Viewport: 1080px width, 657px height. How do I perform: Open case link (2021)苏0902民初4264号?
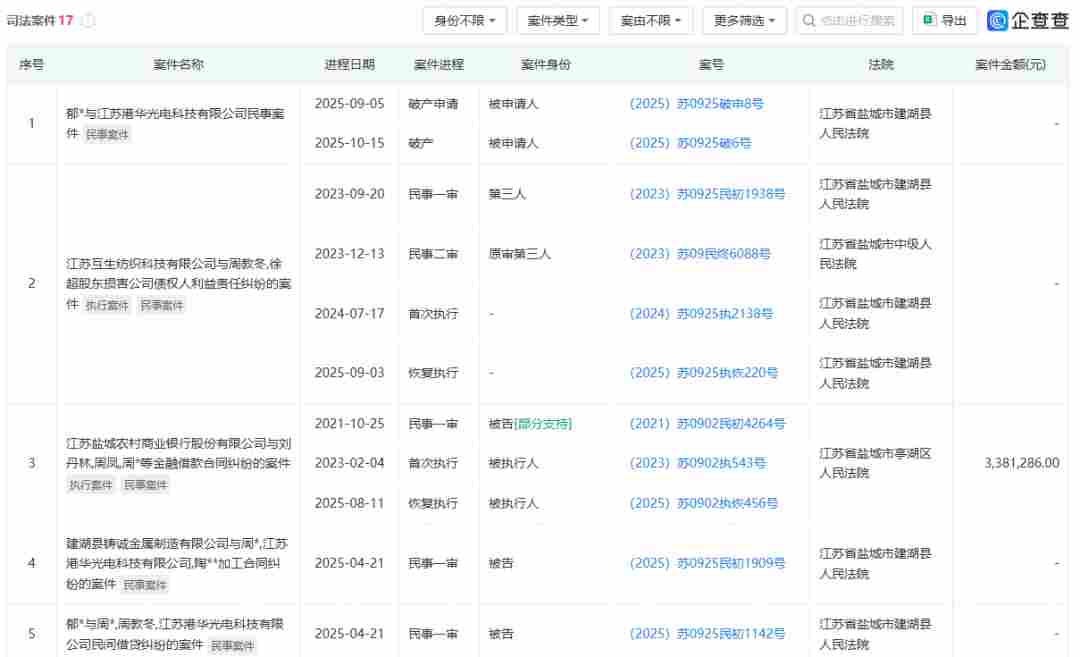(707, 424)
